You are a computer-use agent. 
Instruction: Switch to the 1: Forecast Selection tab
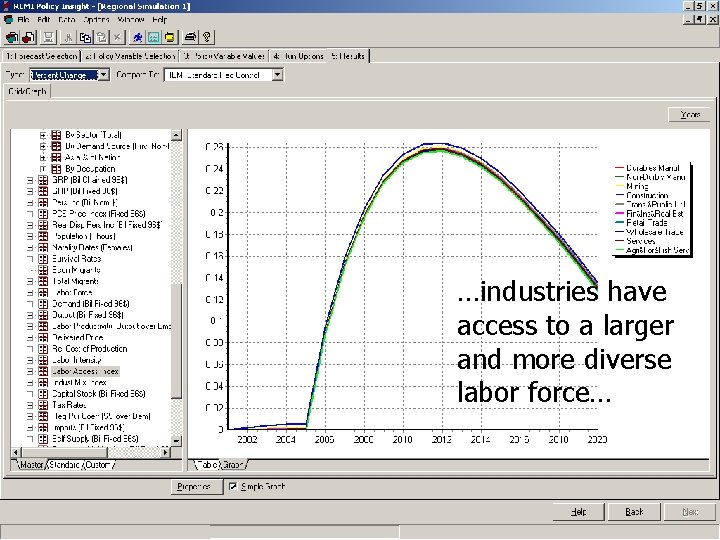41,56
